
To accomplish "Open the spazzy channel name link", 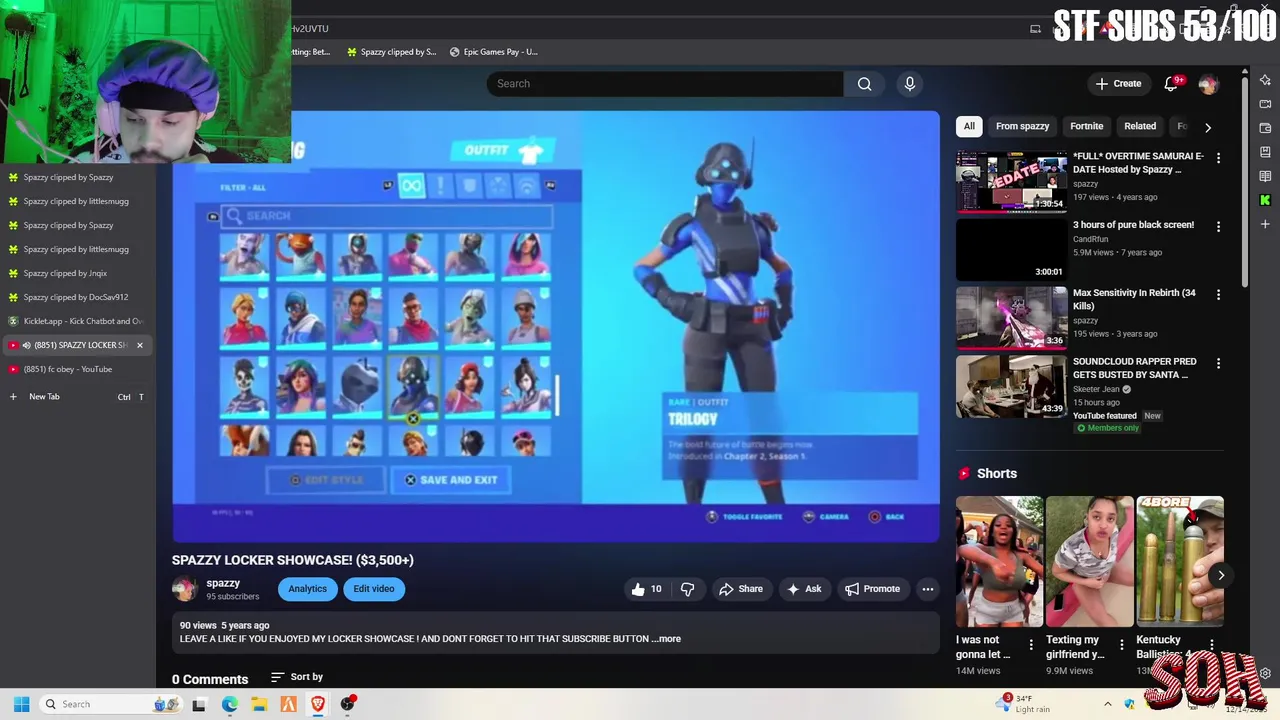I will (x=223, y=583).
